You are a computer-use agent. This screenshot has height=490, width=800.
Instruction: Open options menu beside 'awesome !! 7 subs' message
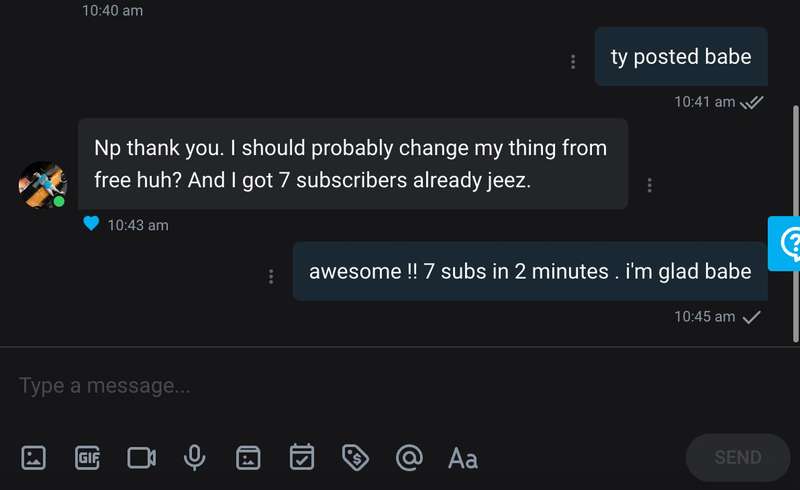point(271,277)
